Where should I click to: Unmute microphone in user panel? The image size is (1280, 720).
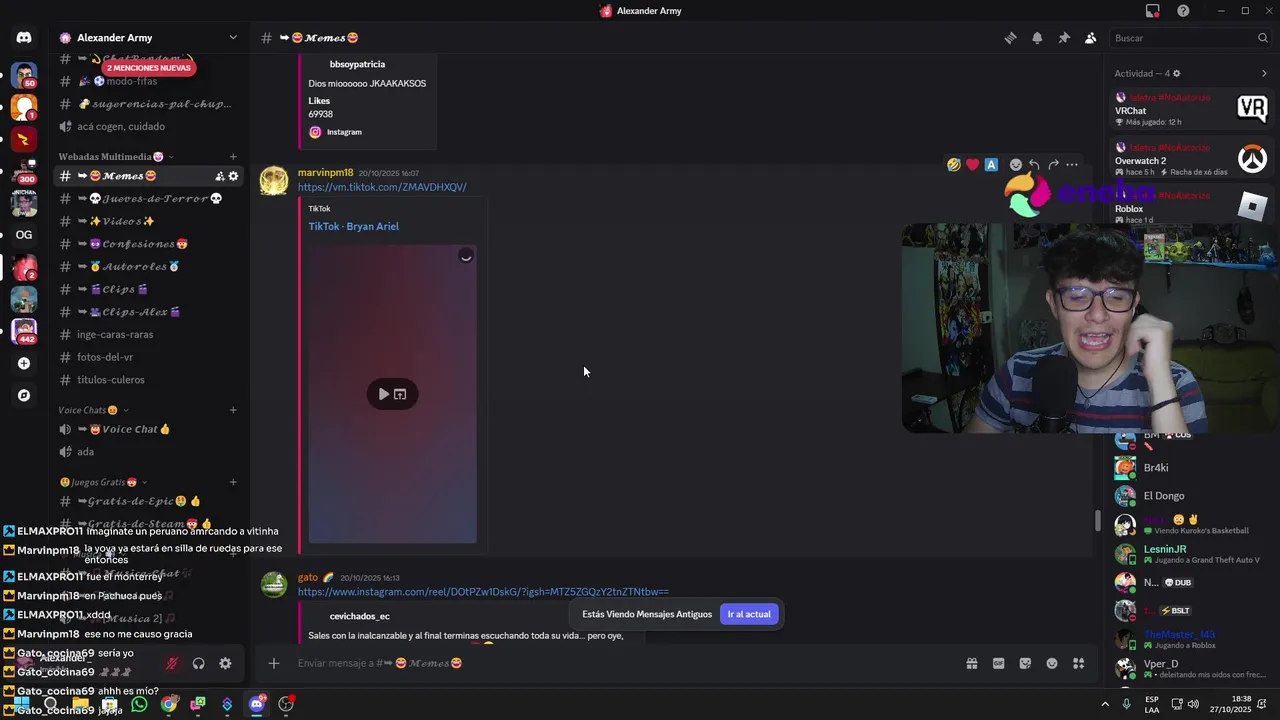pos(172,663)
